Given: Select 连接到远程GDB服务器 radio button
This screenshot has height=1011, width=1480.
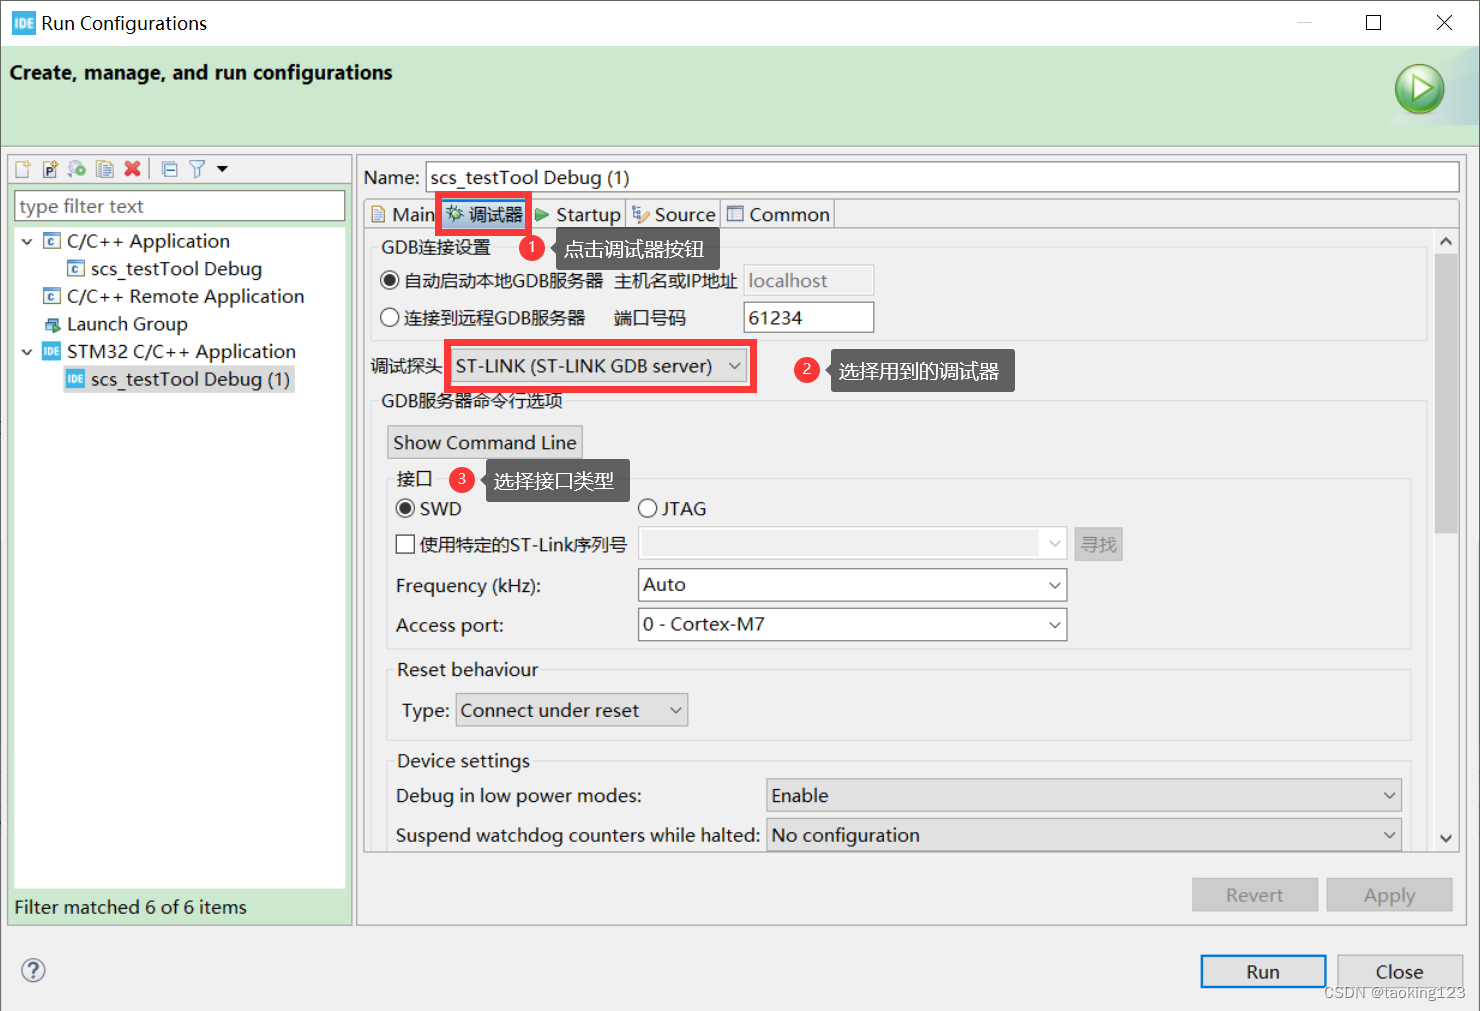Looking at the screenshot, I should click(x=390, y=318).
